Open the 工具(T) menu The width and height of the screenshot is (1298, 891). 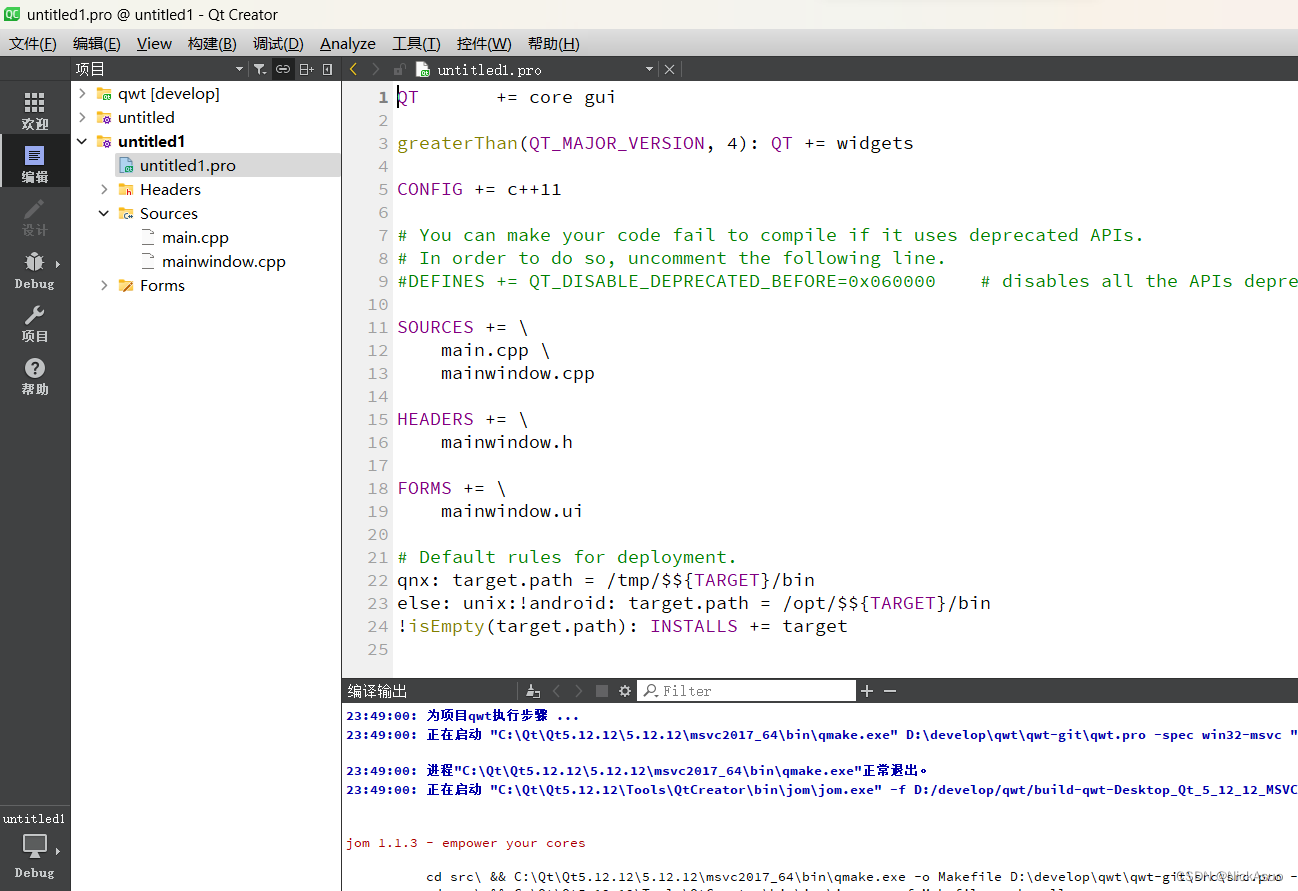coord(416,43)
